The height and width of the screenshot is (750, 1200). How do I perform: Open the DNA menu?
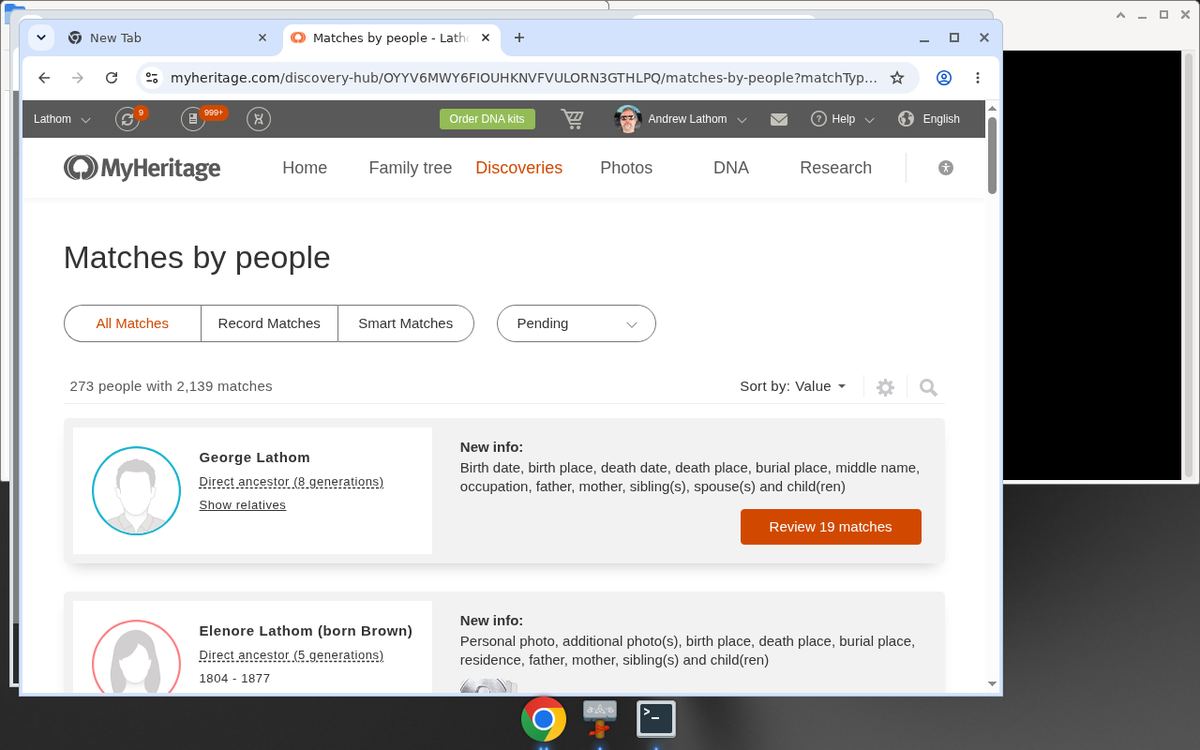tap(731, 168)
